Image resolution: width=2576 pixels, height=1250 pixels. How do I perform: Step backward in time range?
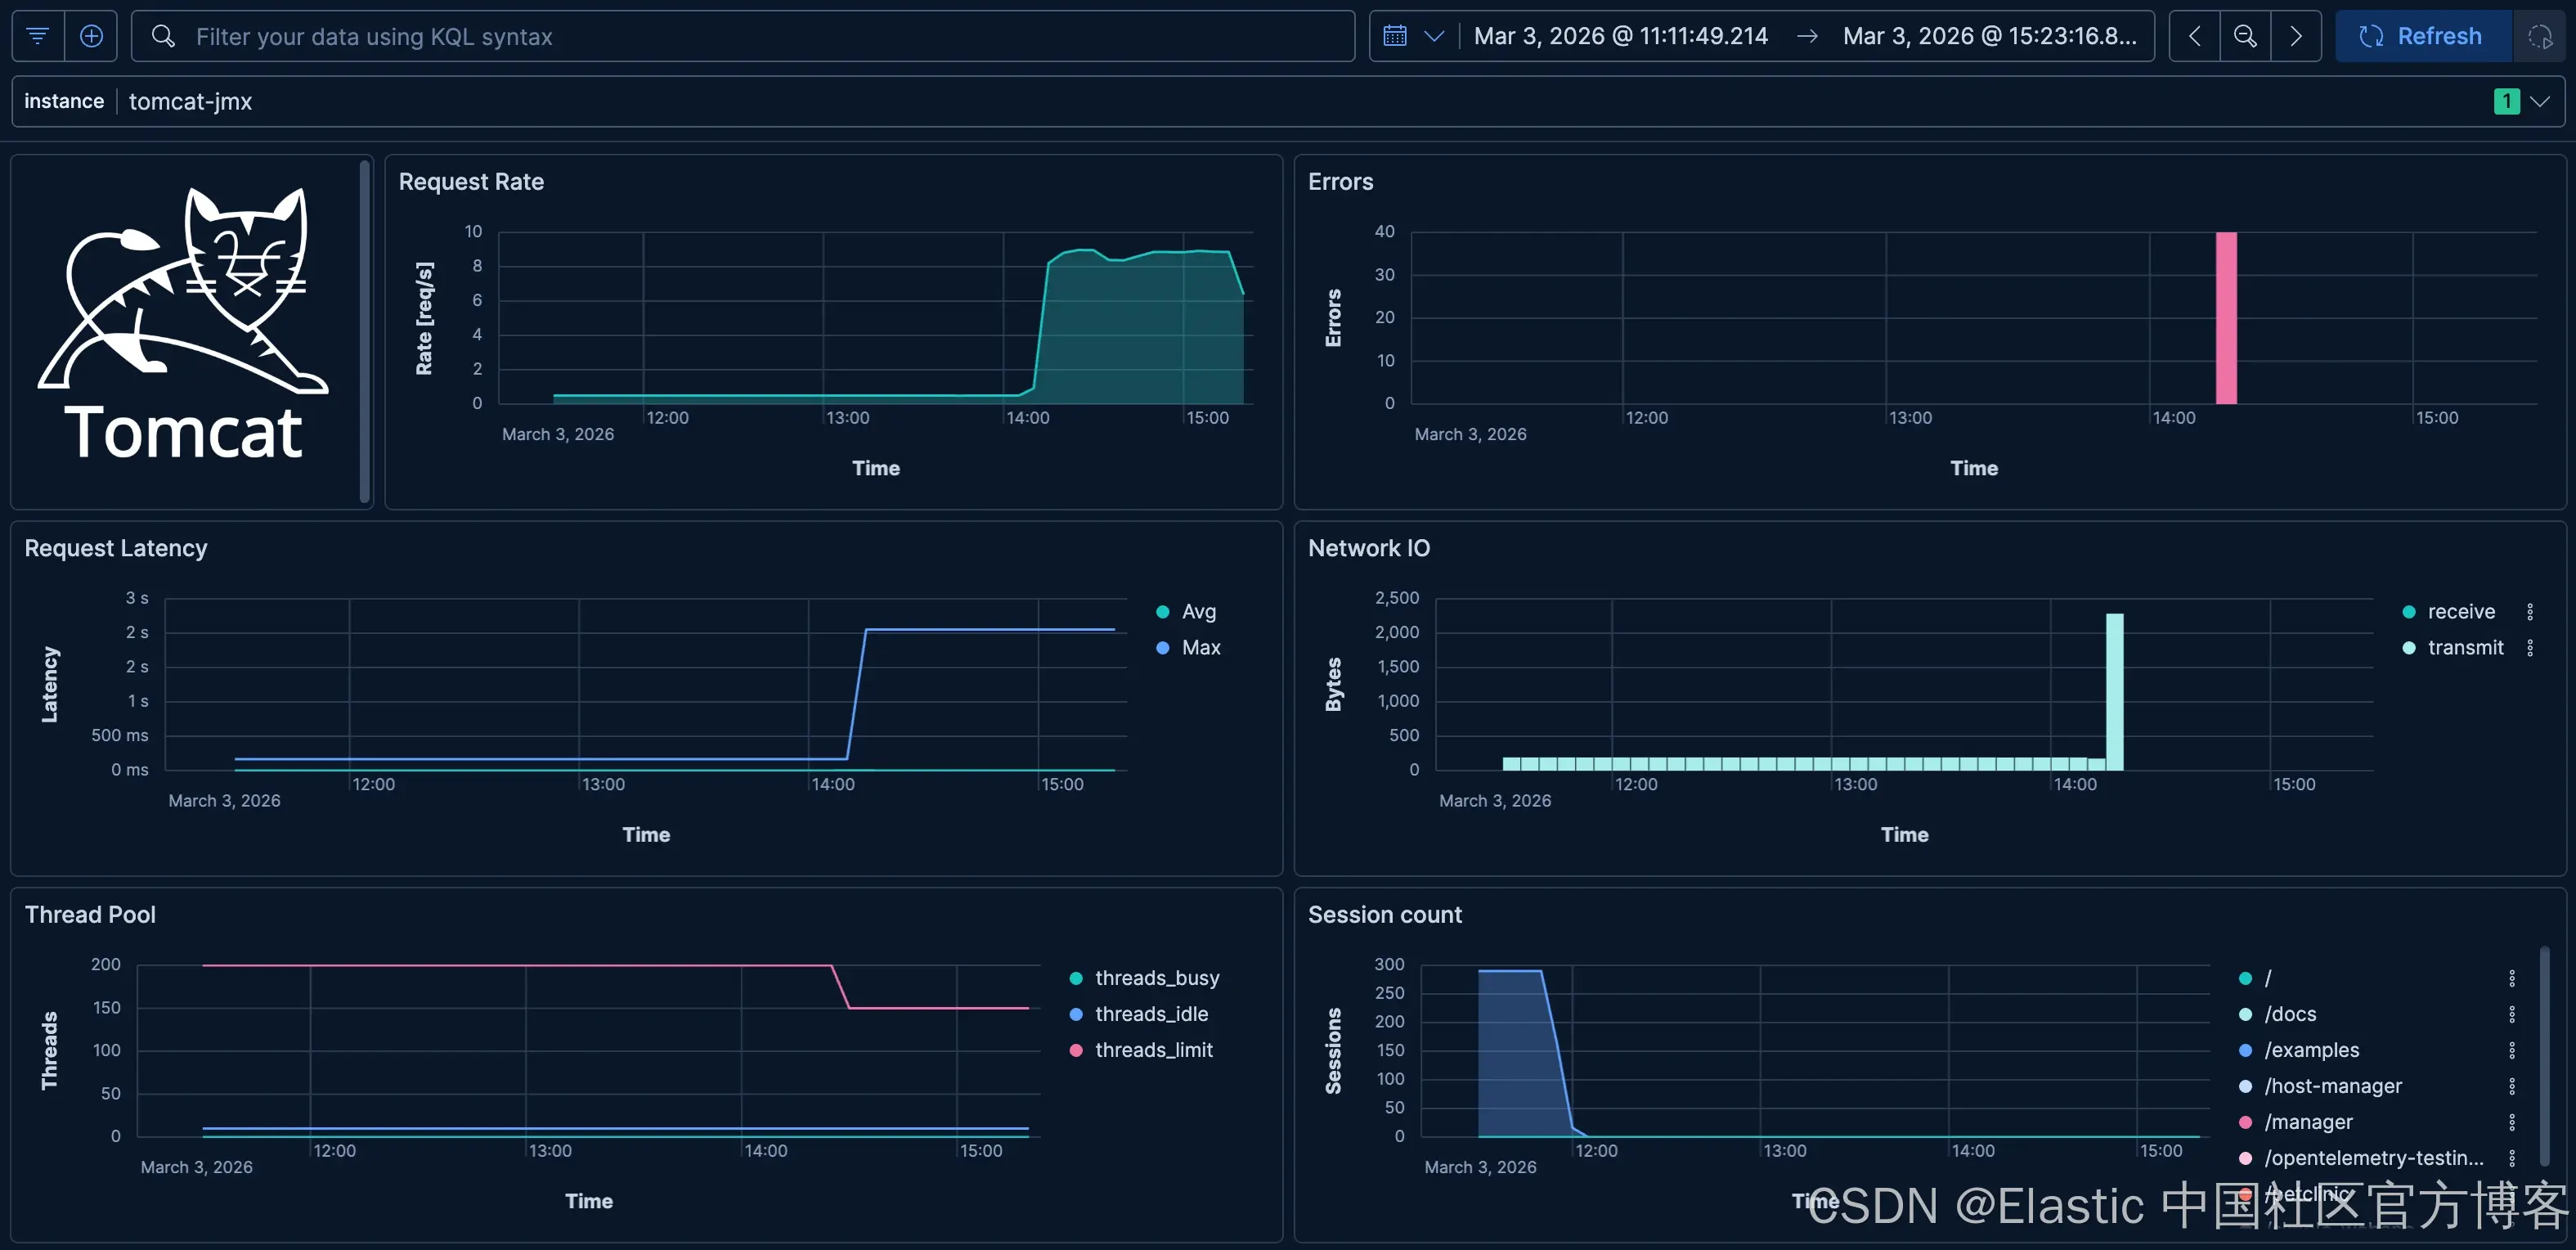pos(2194,36)
